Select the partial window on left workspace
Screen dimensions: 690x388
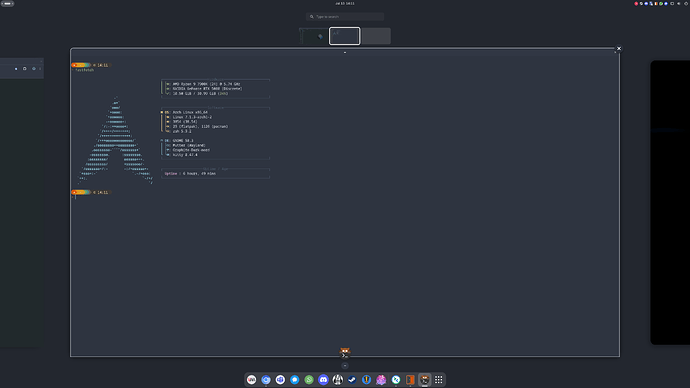pyautogui.click(x=22, y=202)
